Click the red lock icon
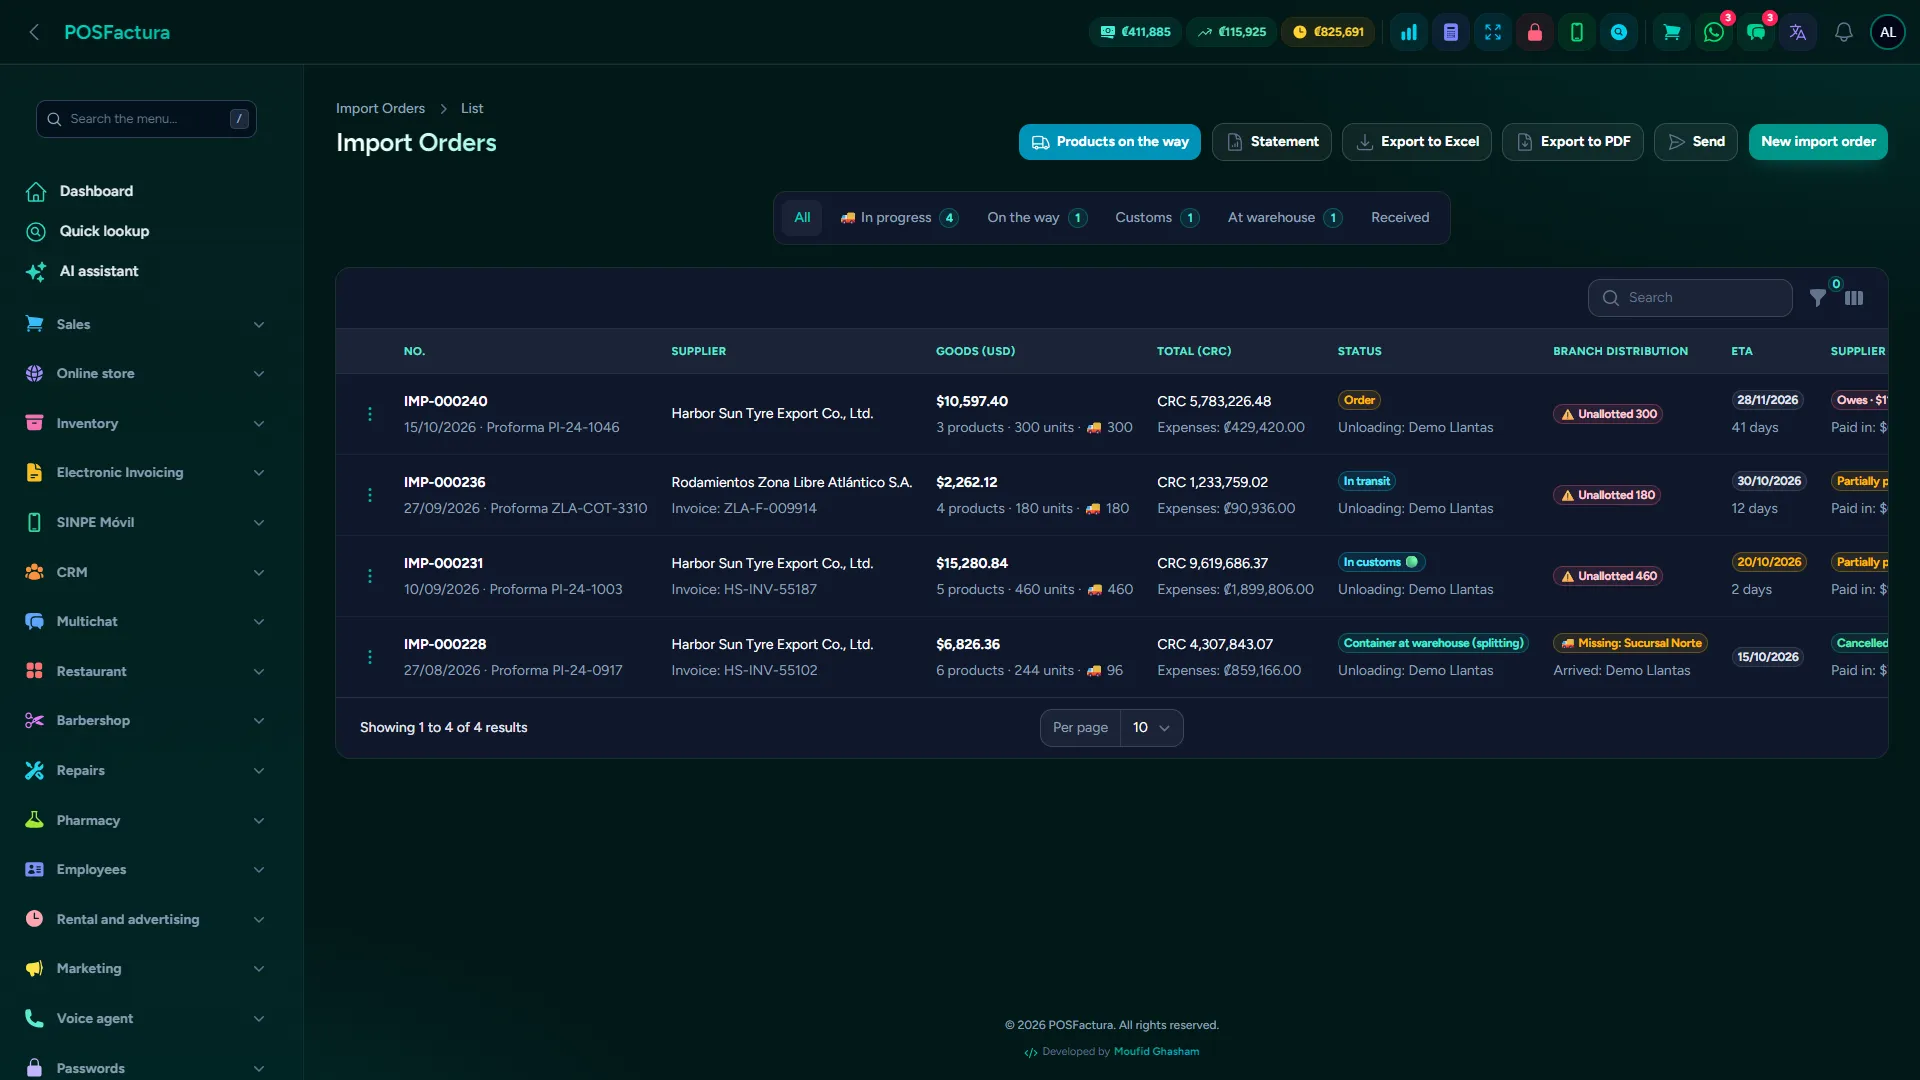This screenshot has height=1080, width=1920. (x=1535, y=32)
